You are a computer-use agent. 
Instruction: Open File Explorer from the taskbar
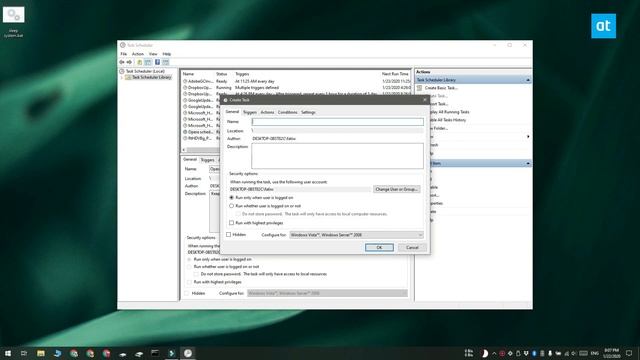coord(41,353)
